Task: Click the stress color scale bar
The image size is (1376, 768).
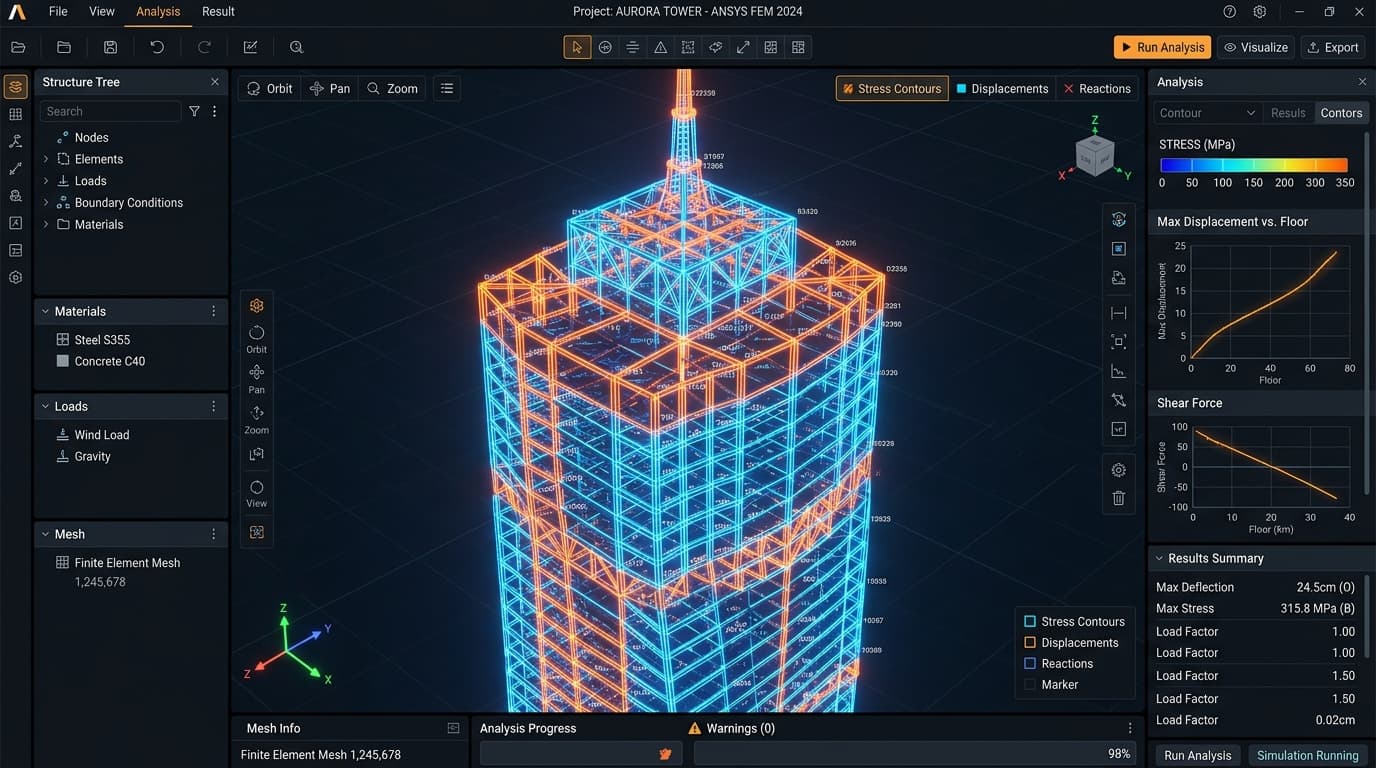Action: click(1254, 166)
